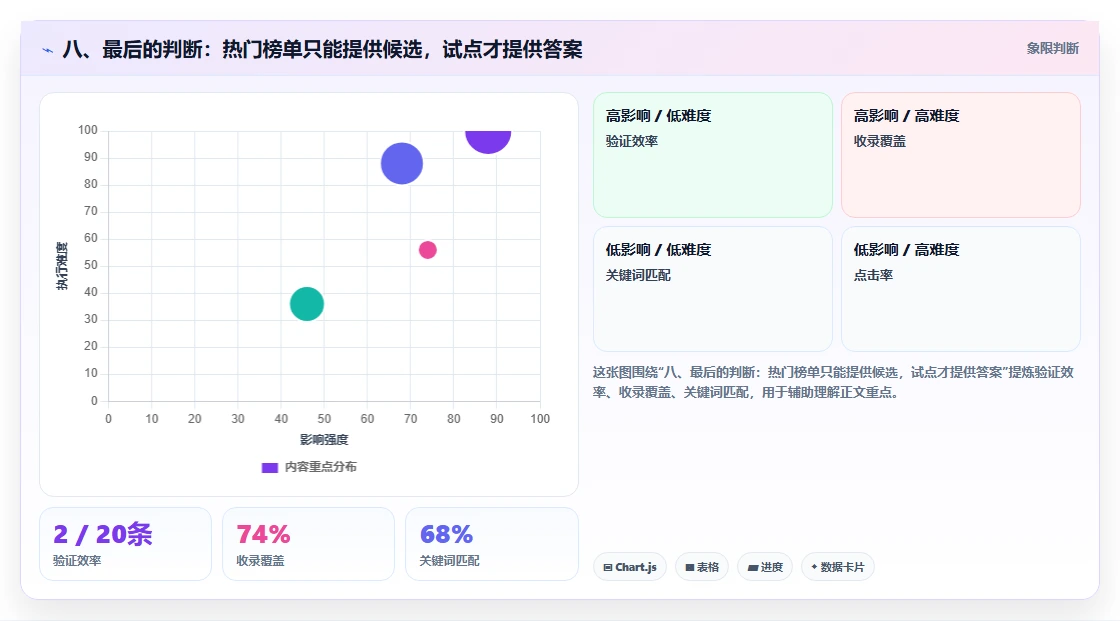Screen dimensions: 1120x621
Task: Open the 低影响 / 低难度 quadrant card
Action: pos(713,289)
